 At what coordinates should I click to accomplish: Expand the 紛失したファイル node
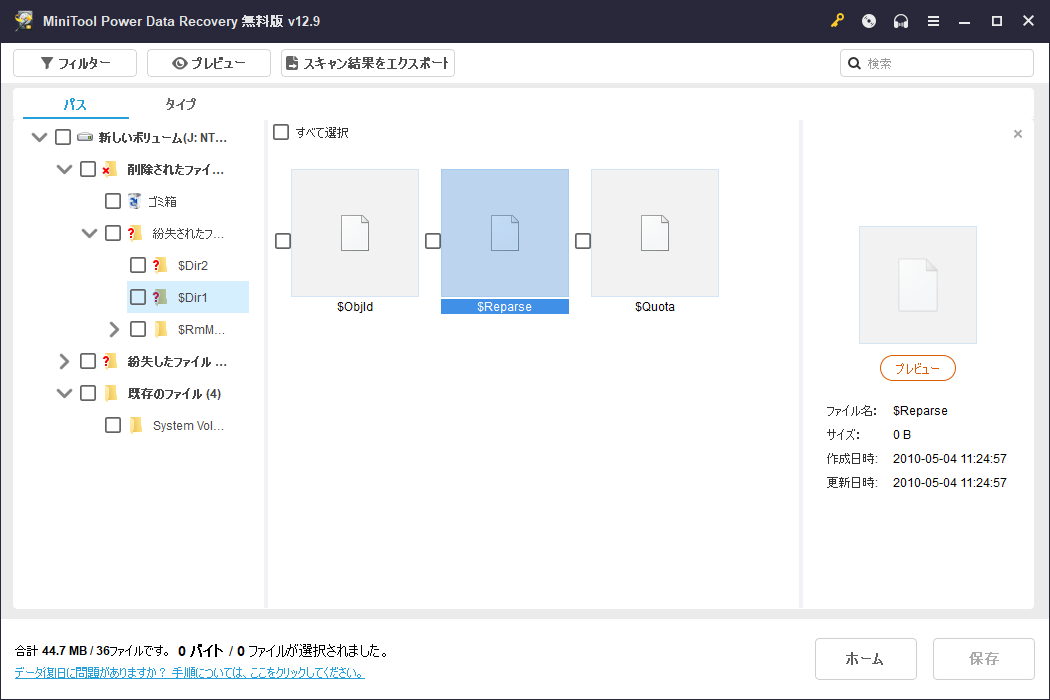click(x=64, y=361)
